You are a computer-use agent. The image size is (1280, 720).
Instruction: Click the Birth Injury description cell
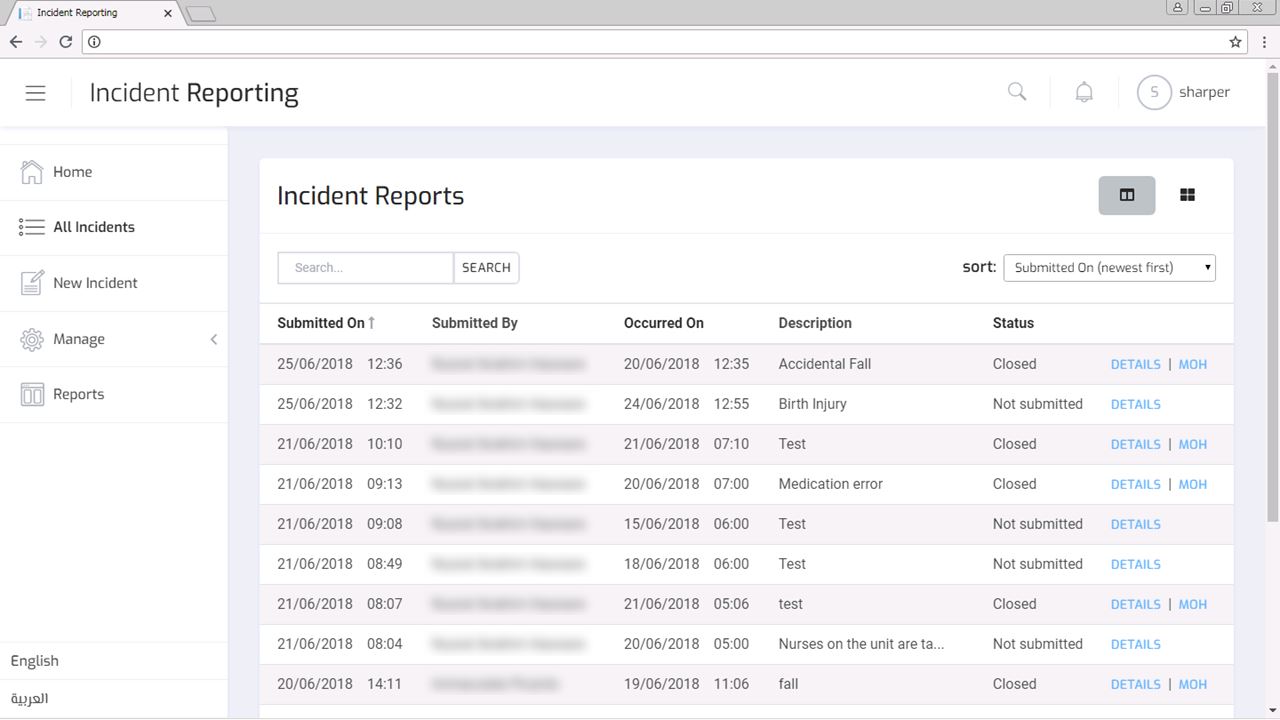click(813, 404)
